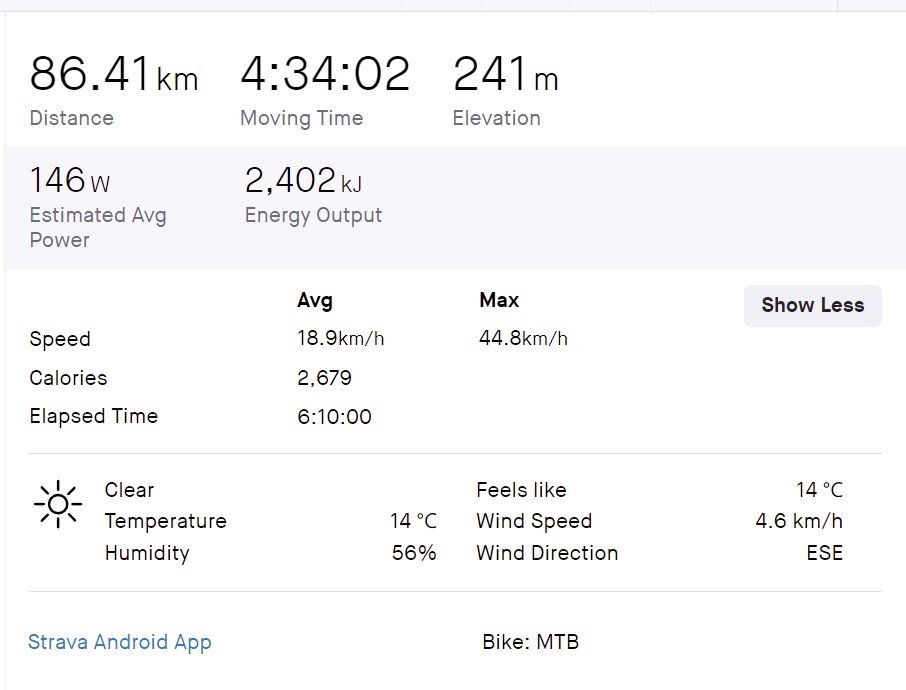Collapse stats with the Show Less button
This screenshot has width=906, height=690.
[x=812, y=306]
